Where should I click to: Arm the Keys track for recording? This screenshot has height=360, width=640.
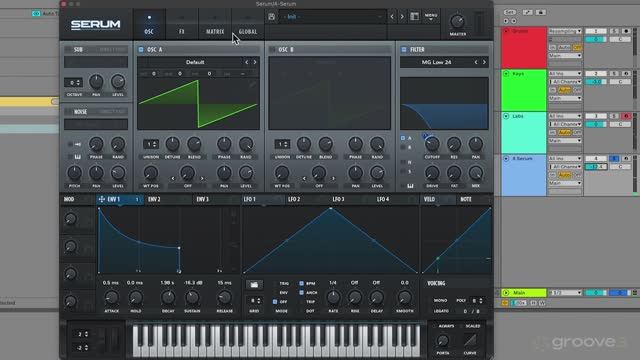[626, 73]
